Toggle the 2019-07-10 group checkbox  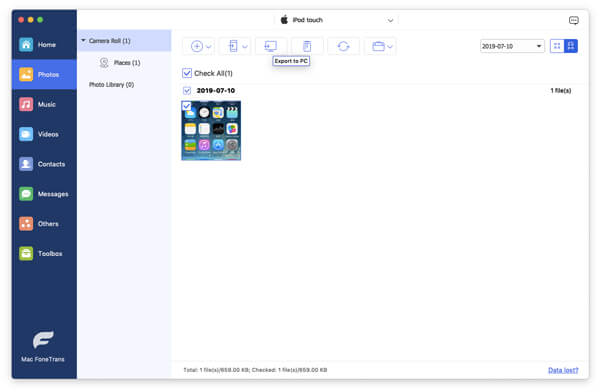187,91
